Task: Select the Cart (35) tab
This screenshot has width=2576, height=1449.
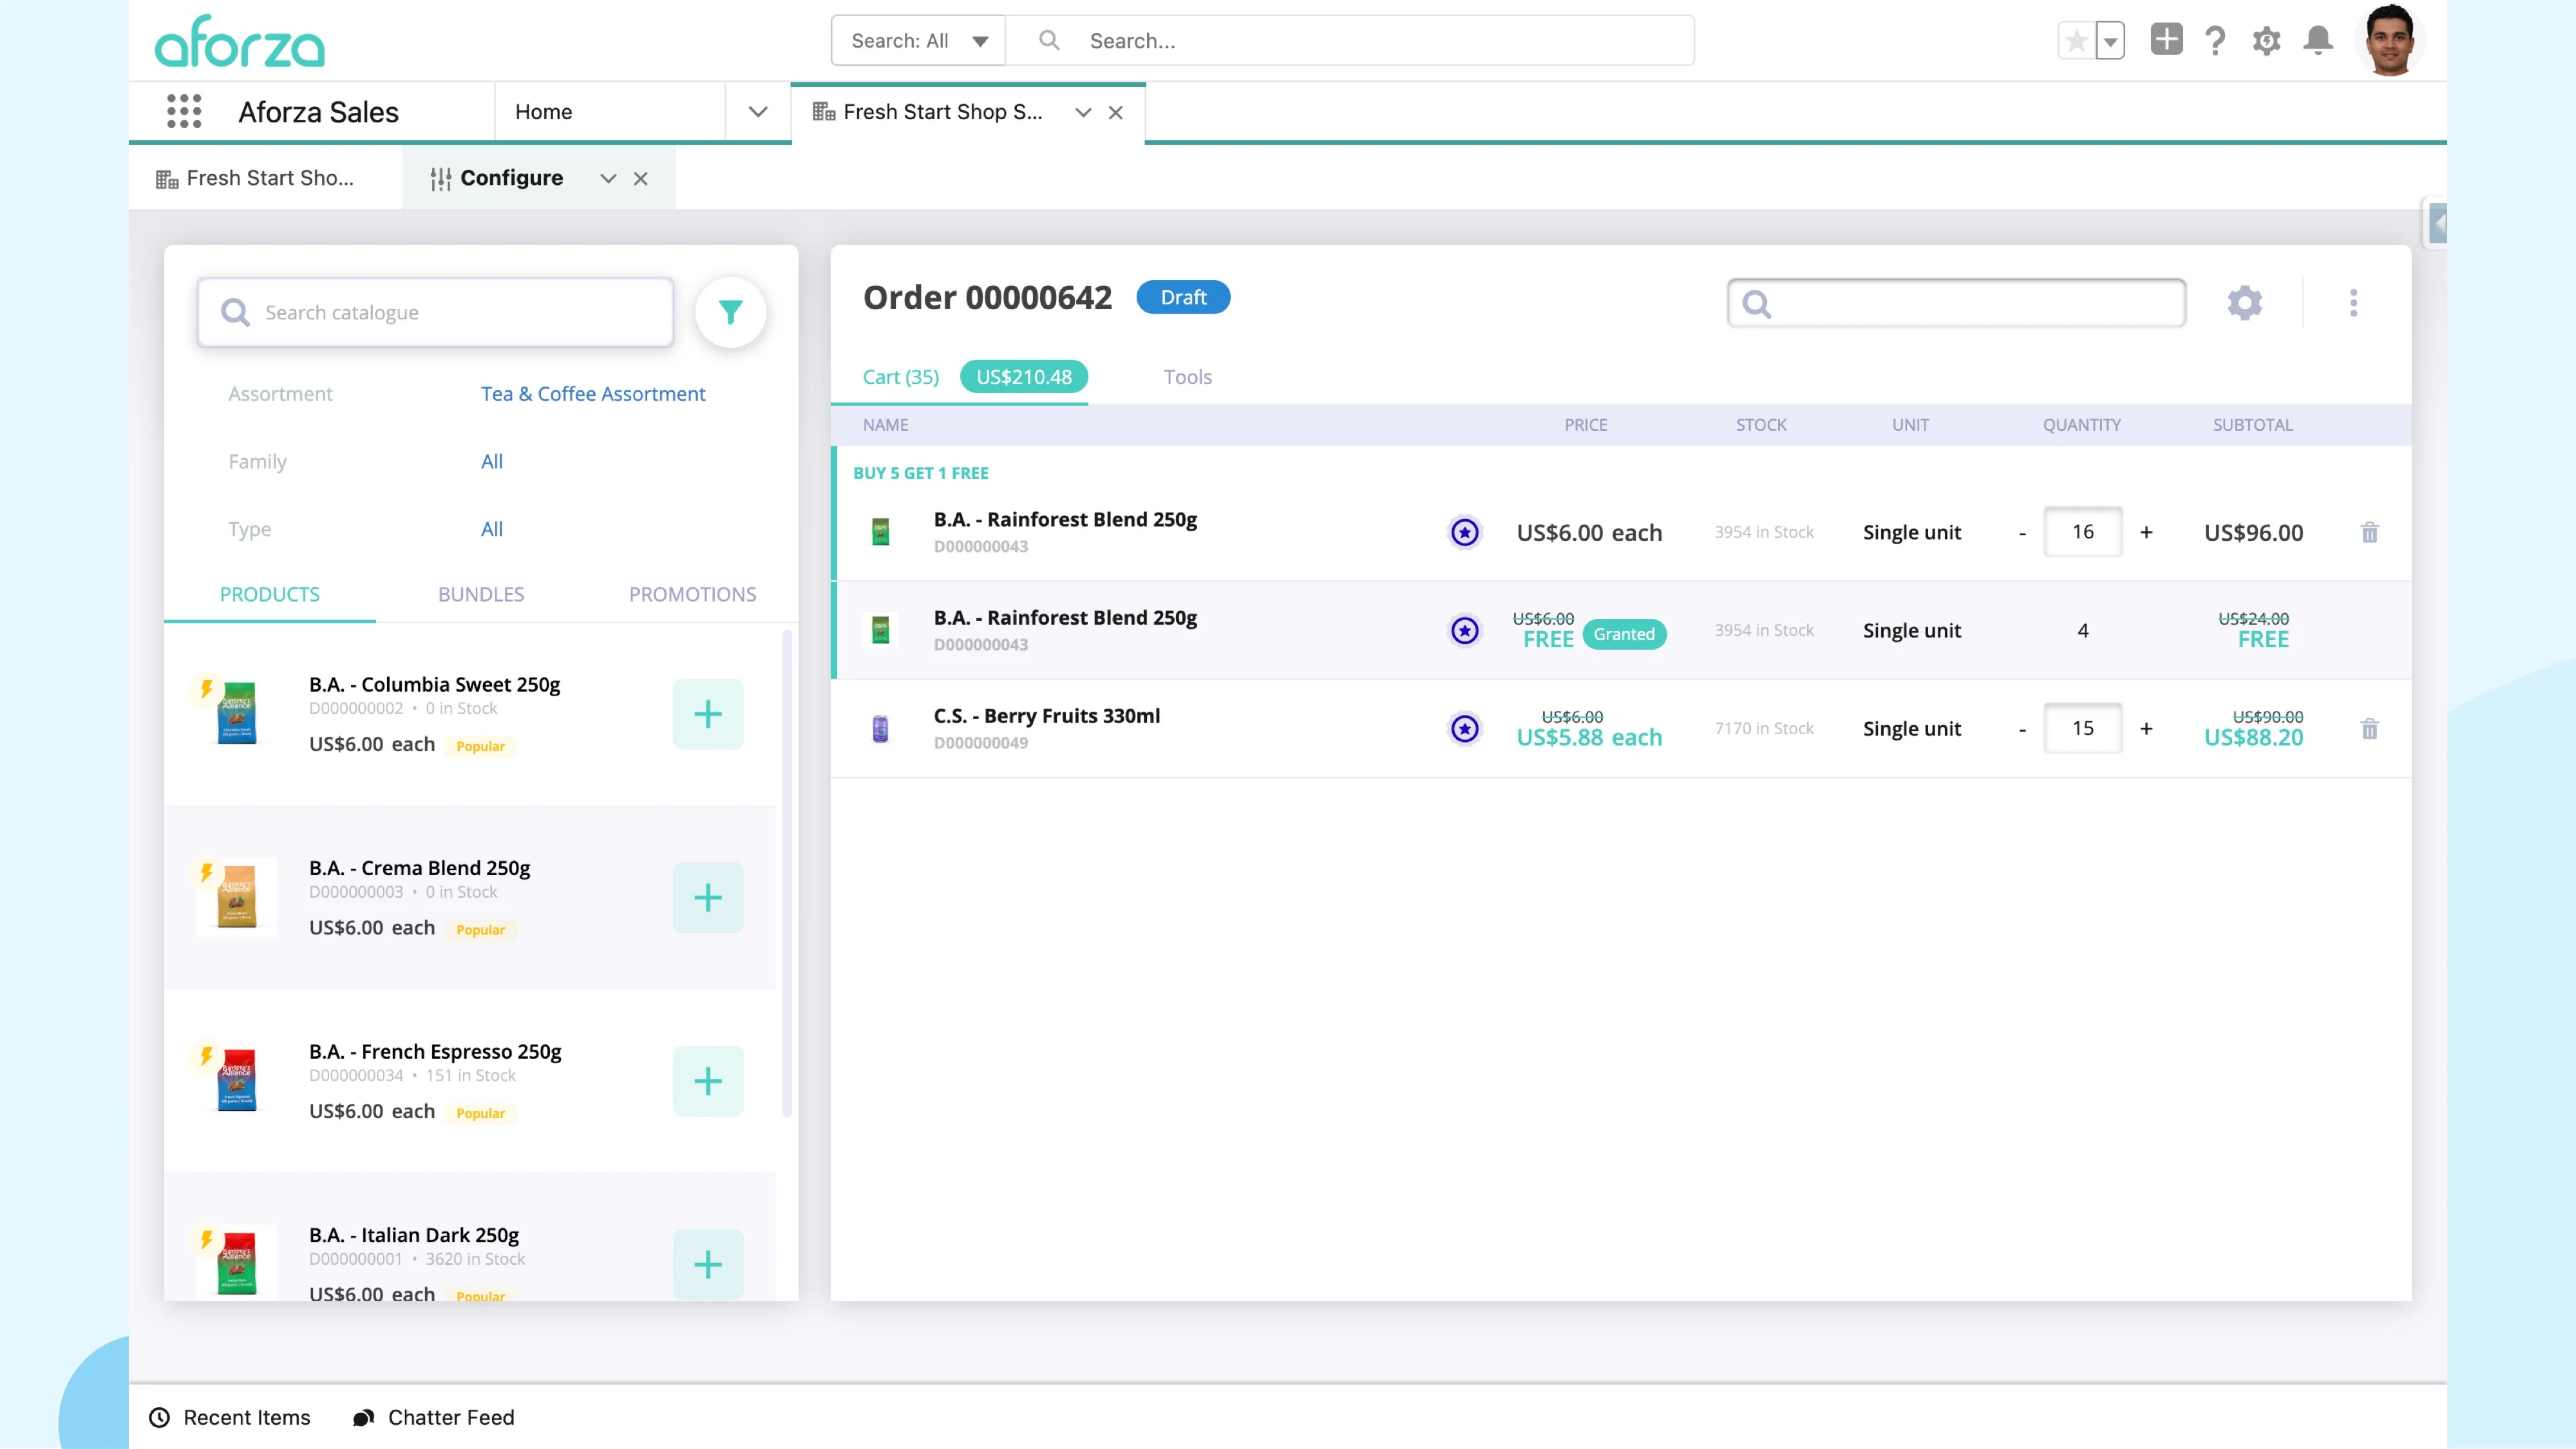Action: pos(901,377)
